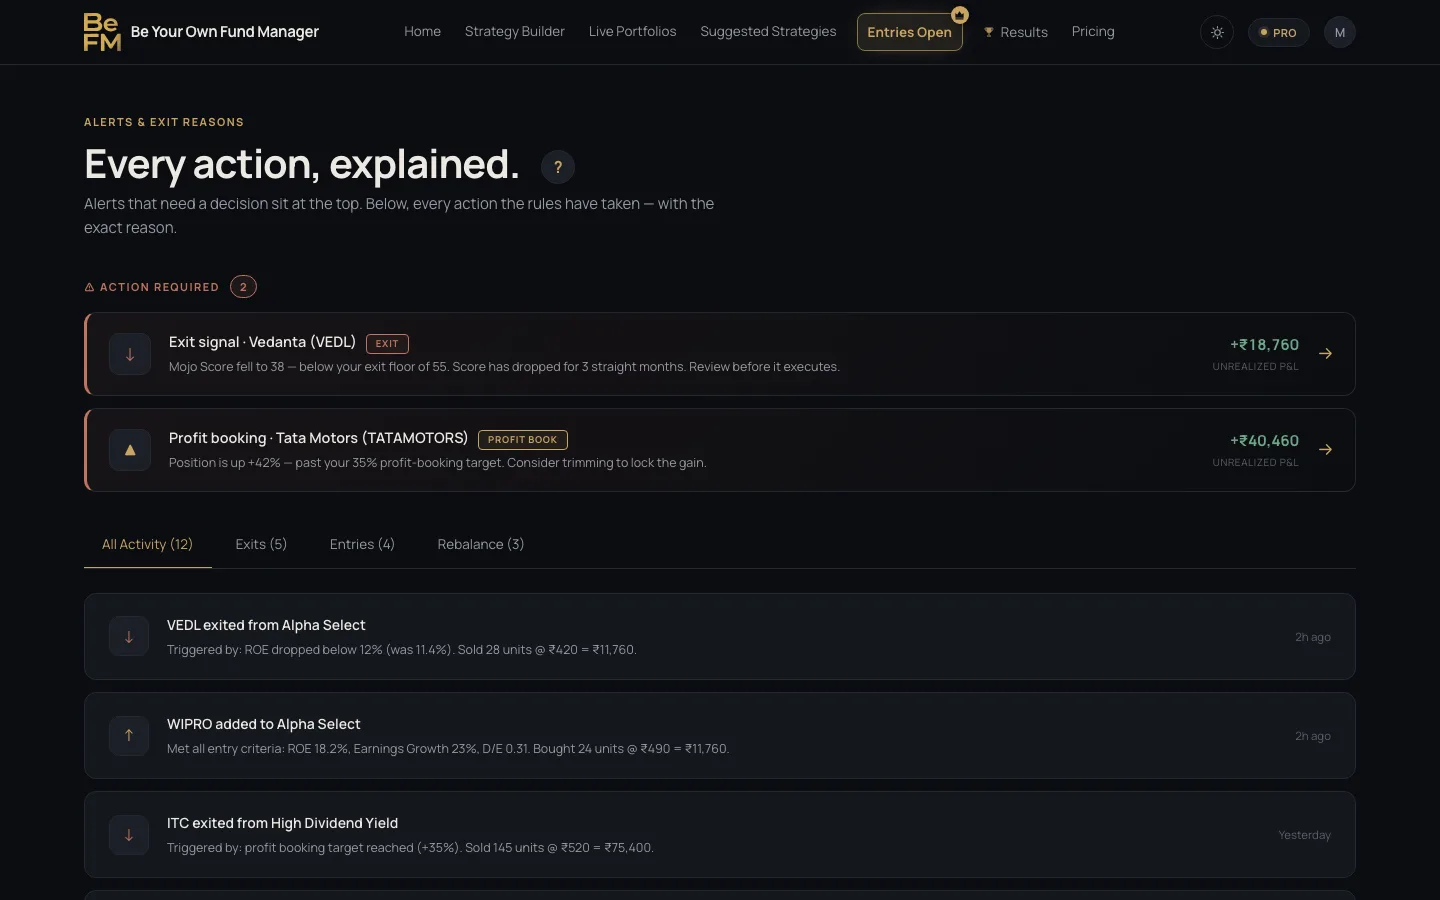
Task: Open Vedanta alert with right arrow
Action: click(x=1325, y=354)
